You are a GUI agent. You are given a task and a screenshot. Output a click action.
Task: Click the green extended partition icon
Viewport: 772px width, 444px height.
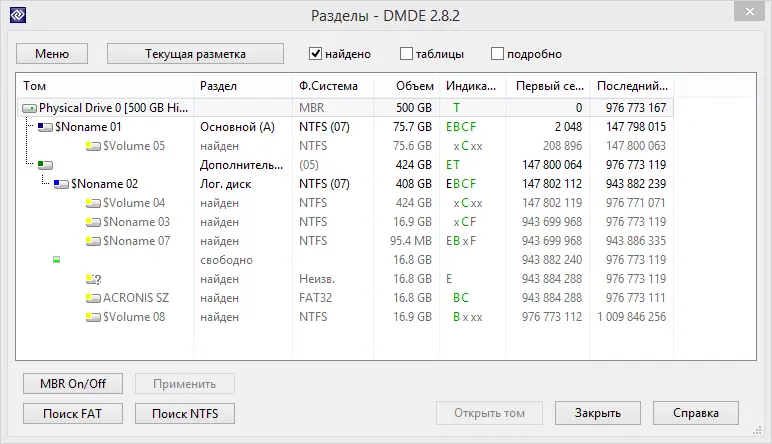tap(45, 165)
